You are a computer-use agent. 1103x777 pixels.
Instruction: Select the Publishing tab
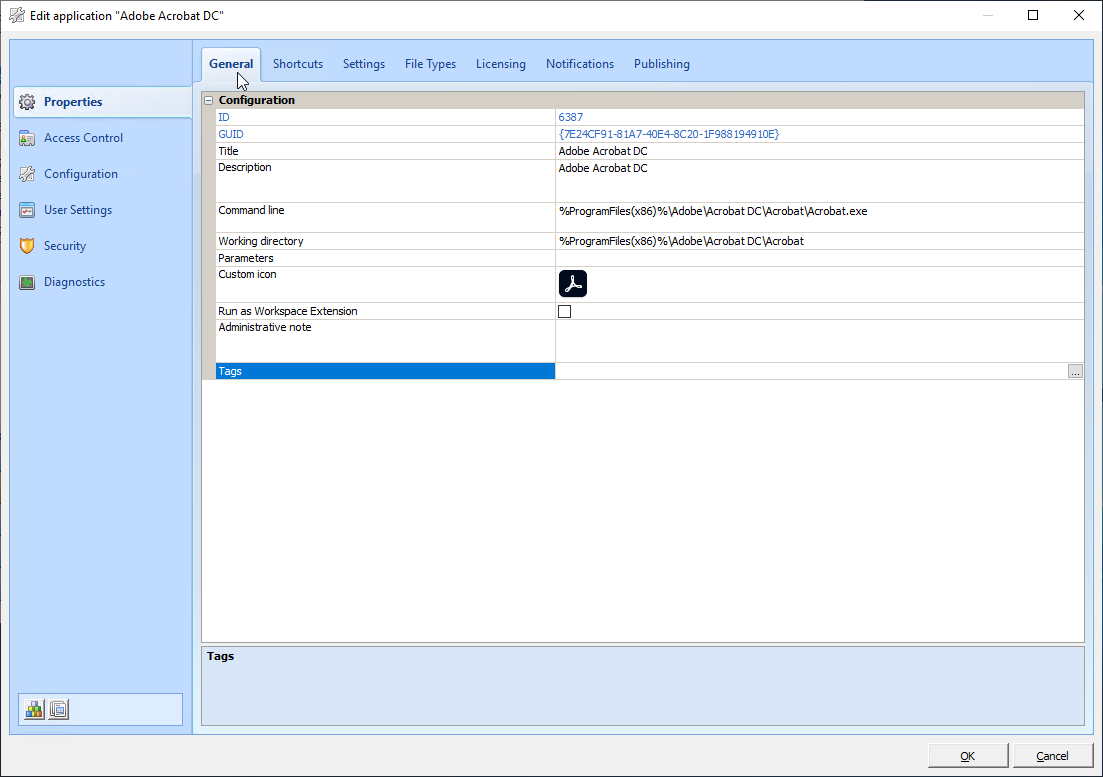tap(661, 64)
